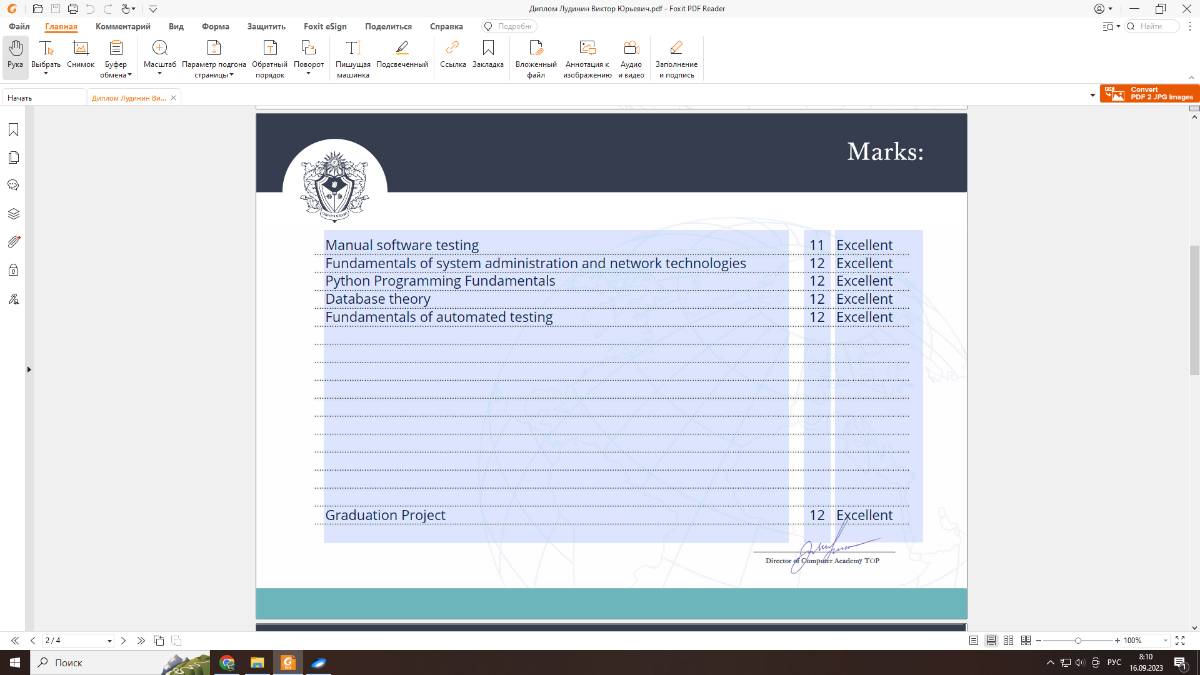
Task: Add a bookmark with Закладка button
Action: [488, 55]
